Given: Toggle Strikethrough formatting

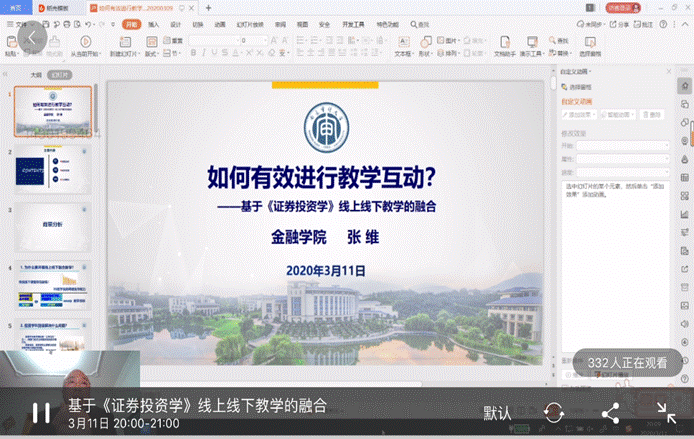Looking at the screenshot, I should coord(225,53).
